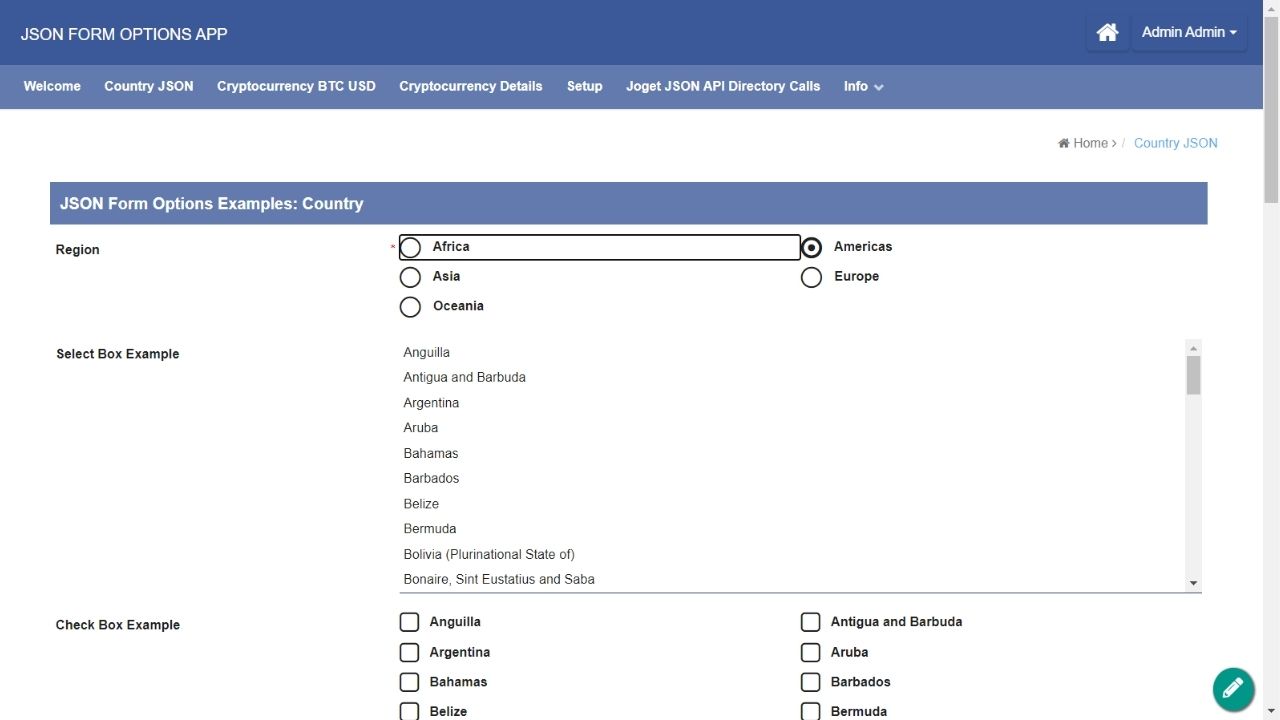Select Bonaire, Sint Eustatius and Saba option
Image resolution: width=1280 pixels, height=720 pixels.
[x=792, y=579]
